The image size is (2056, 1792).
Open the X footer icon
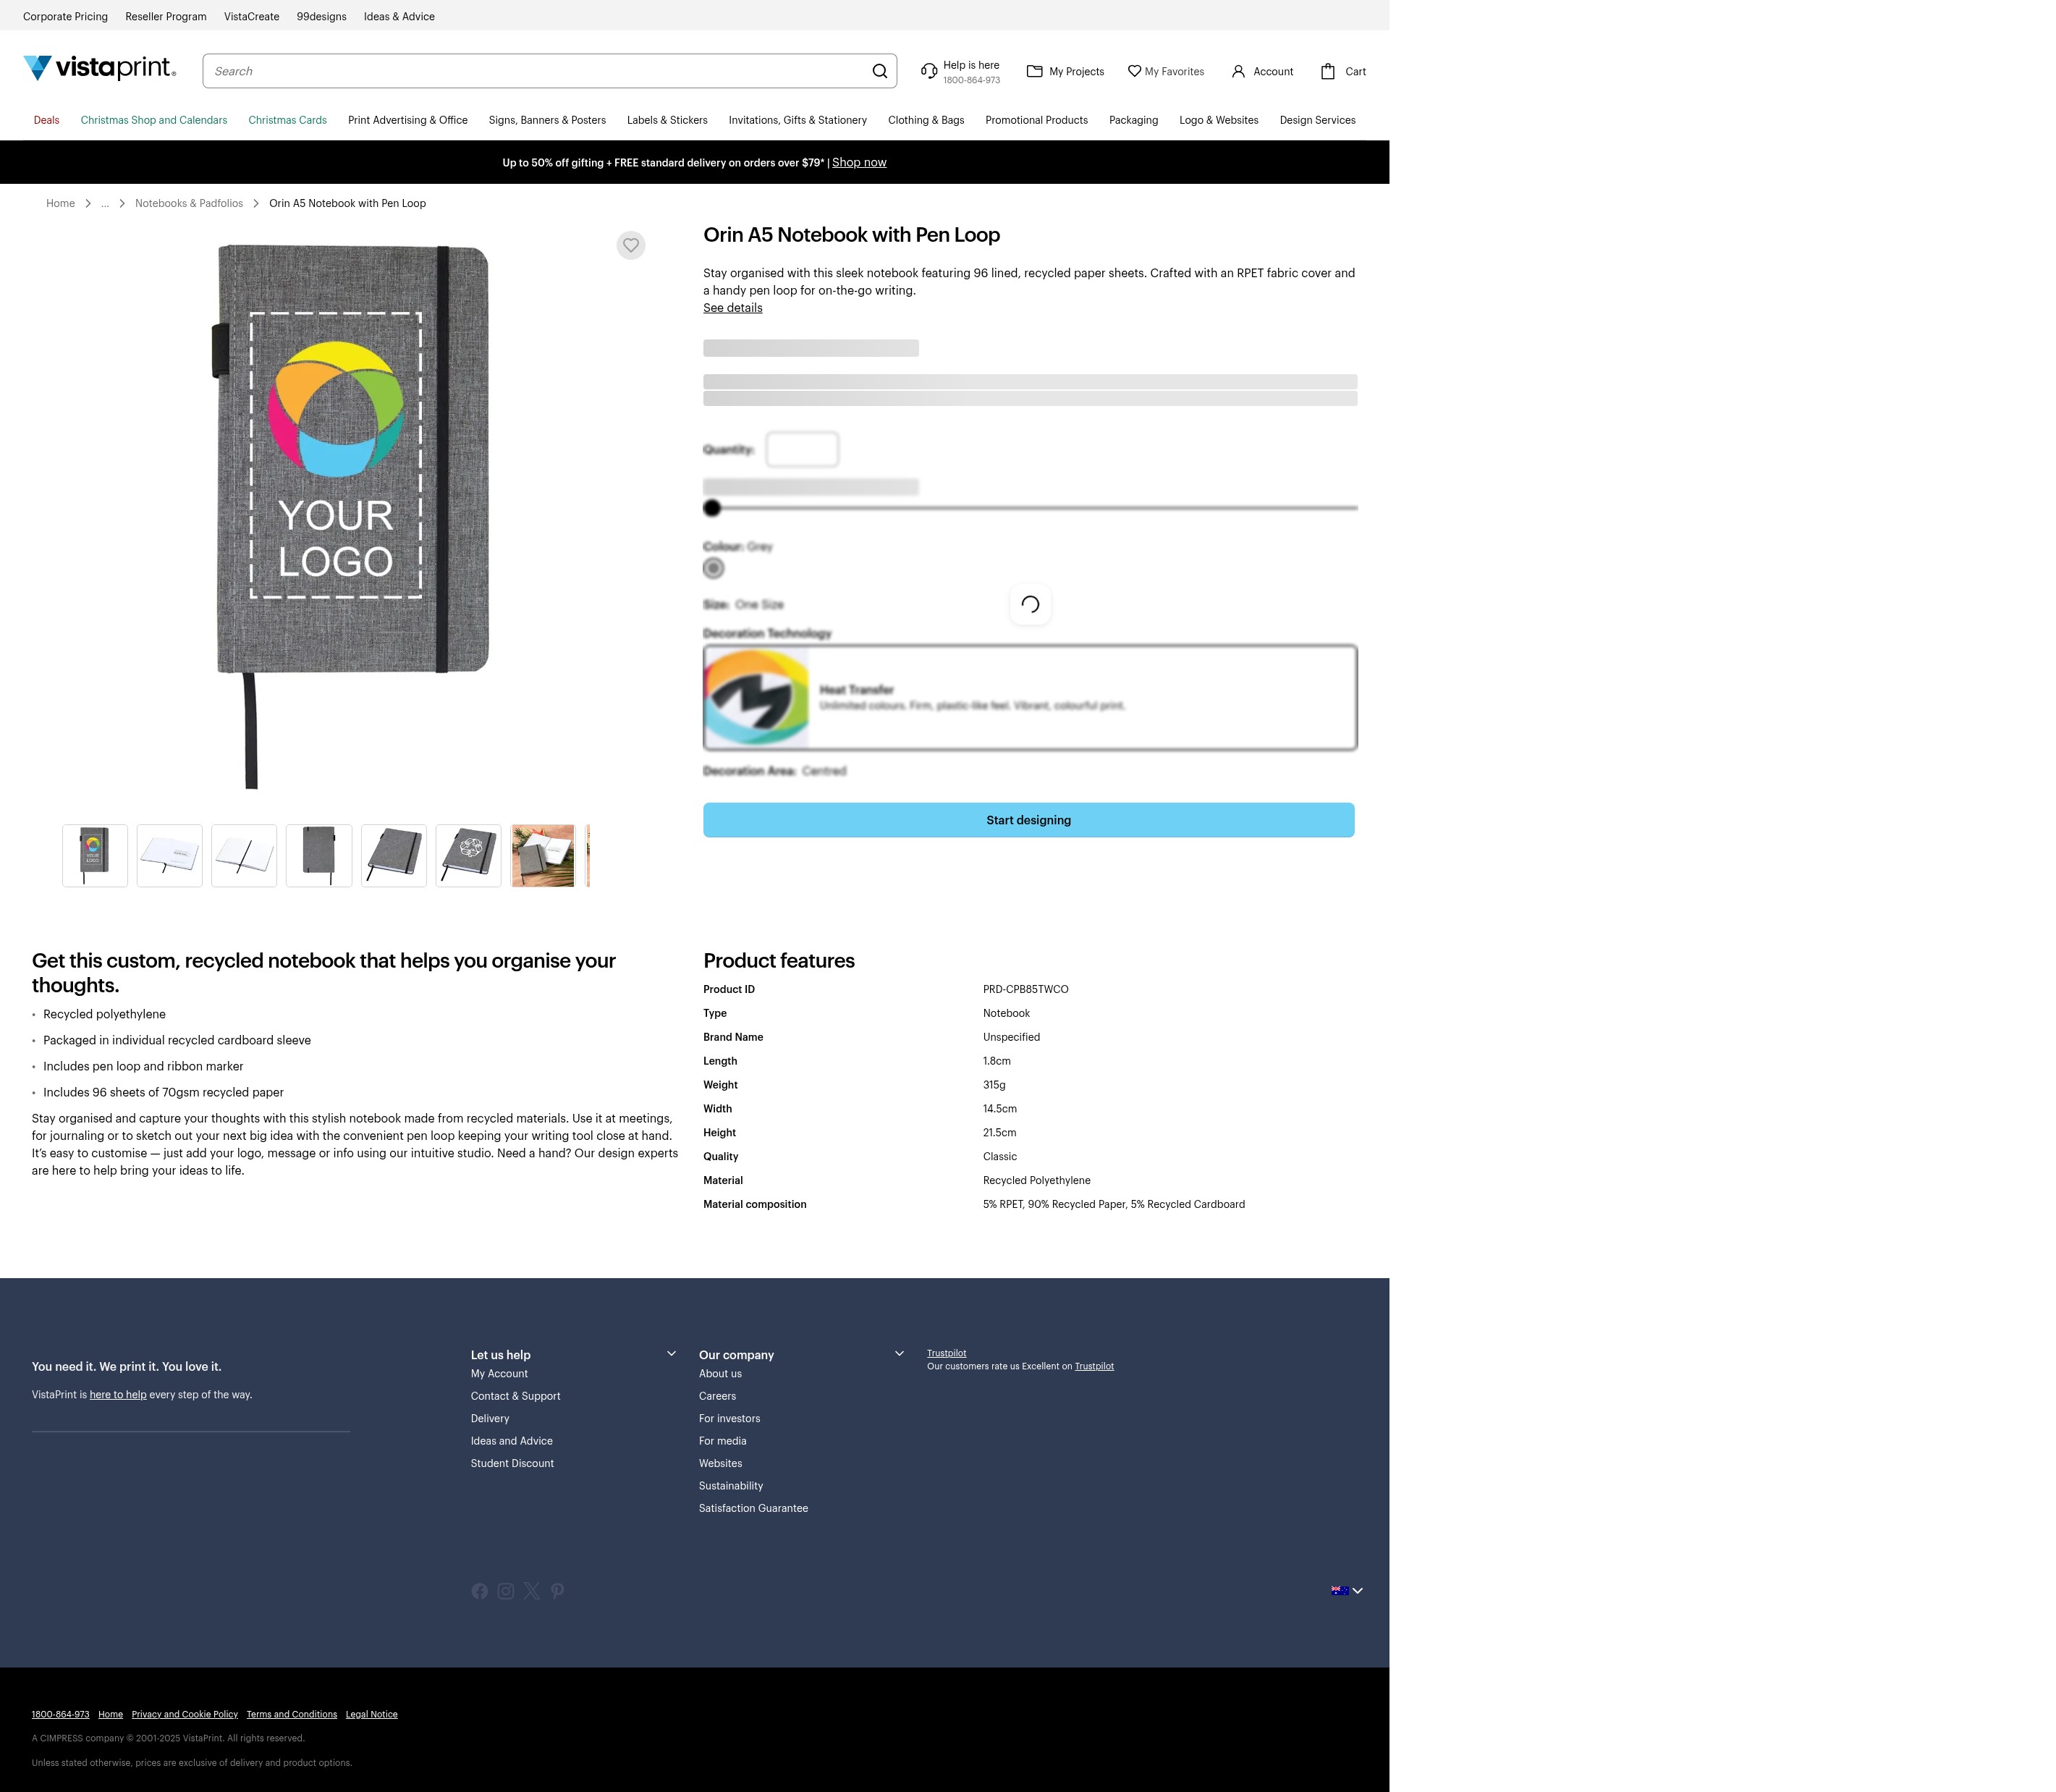click(x=532, y=1591)
